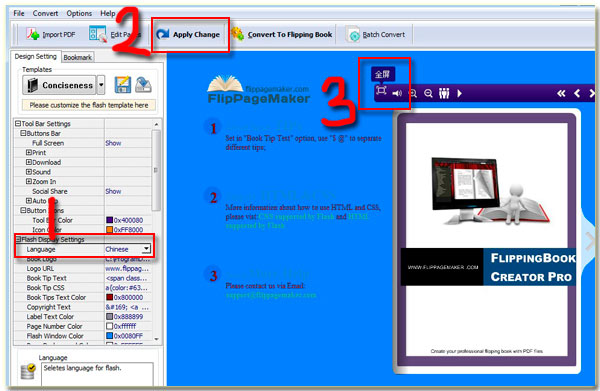Click the next page arrow on the book's right edge

point(590,241)
